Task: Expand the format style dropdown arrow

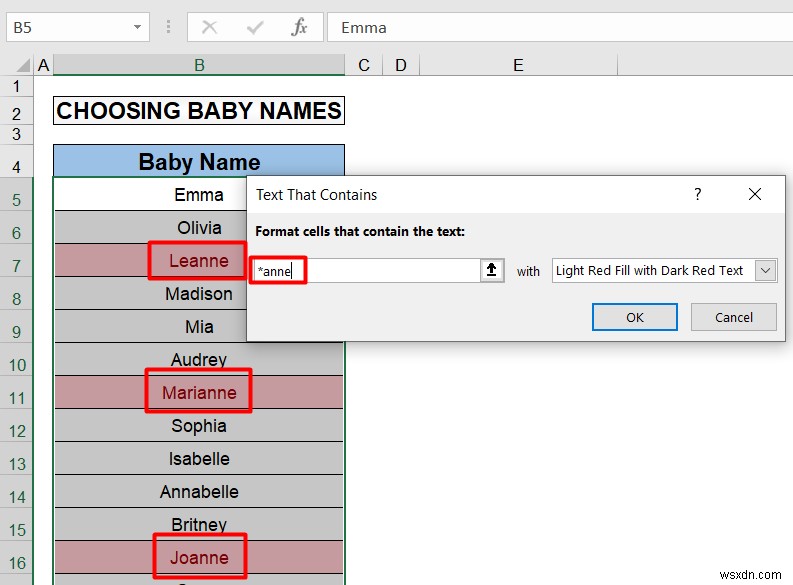Action: [x=766, y=271]
